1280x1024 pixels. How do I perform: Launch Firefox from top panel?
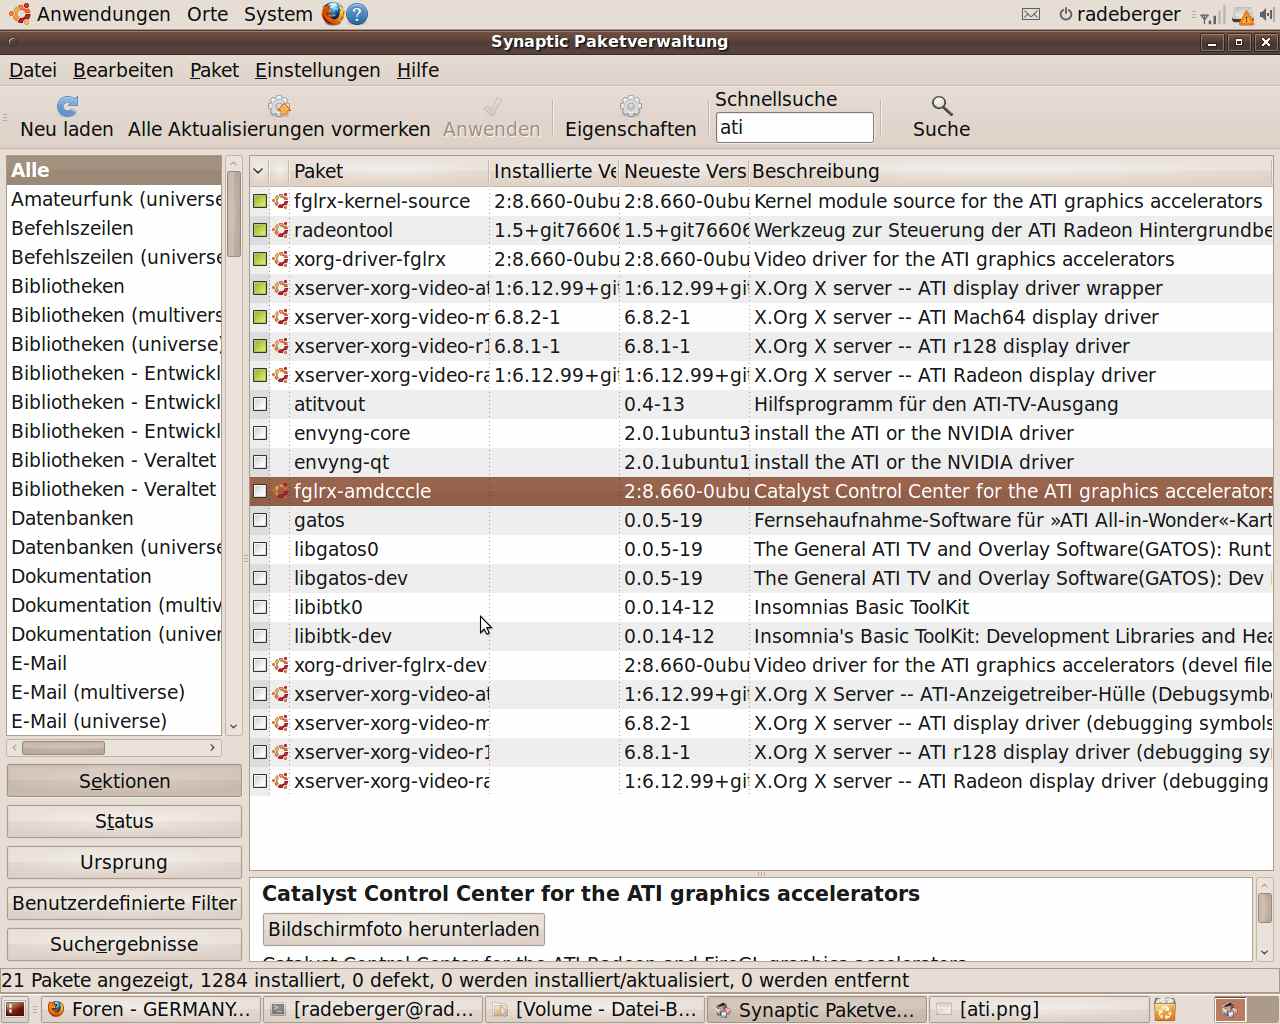point(333,14)
